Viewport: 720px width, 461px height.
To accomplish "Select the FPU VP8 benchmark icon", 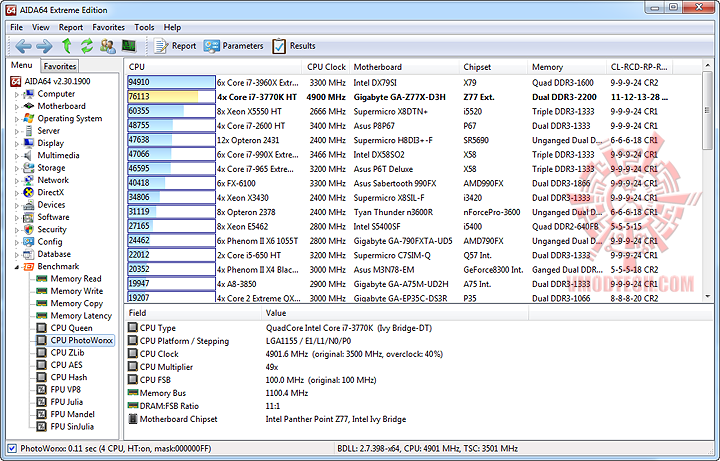I will (42, 390).
